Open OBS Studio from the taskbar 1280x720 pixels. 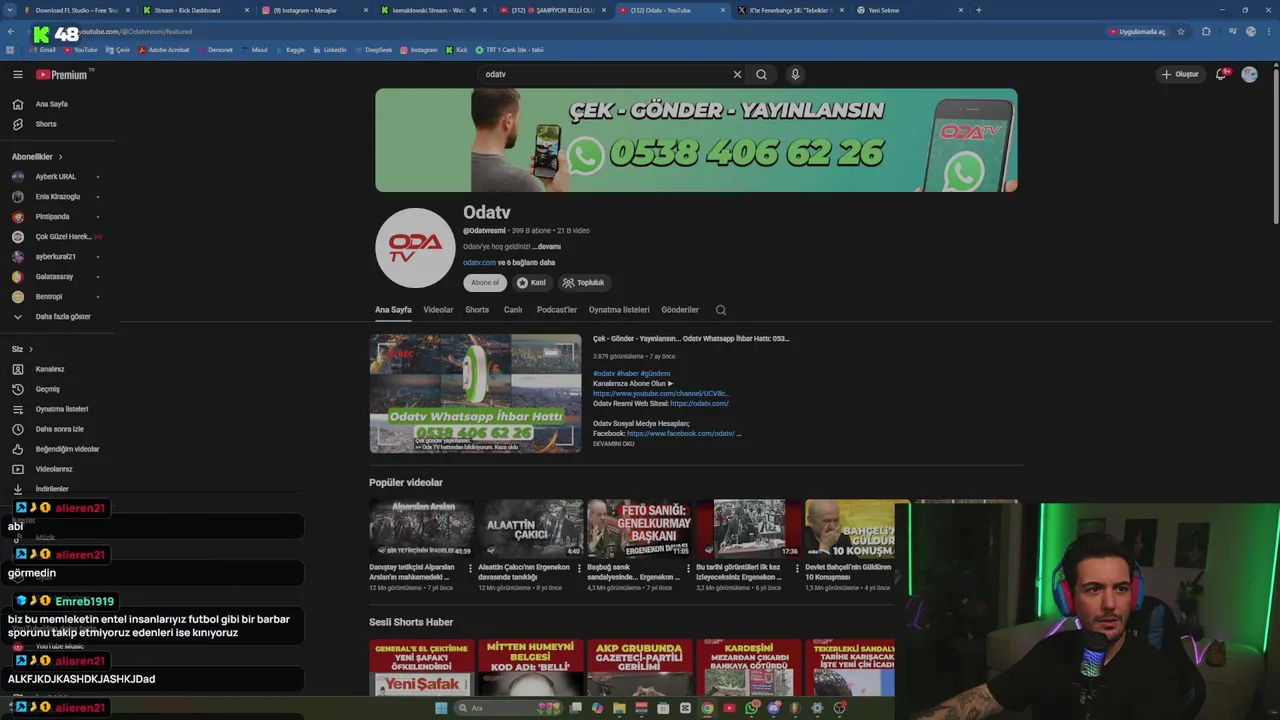(x=840, y=708)
